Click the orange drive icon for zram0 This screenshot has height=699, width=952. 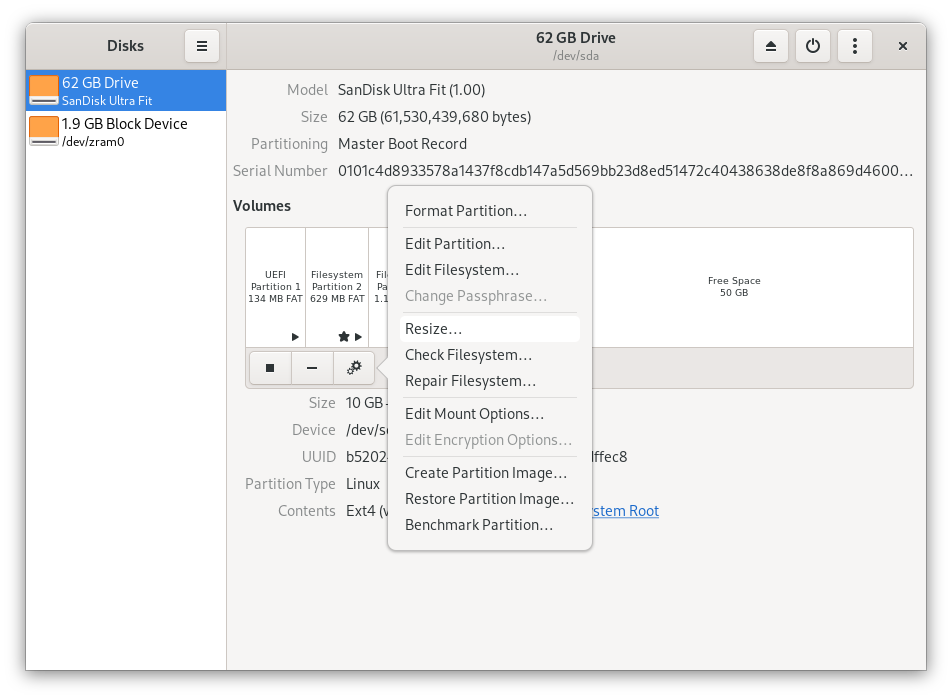(x=42, y=131)
